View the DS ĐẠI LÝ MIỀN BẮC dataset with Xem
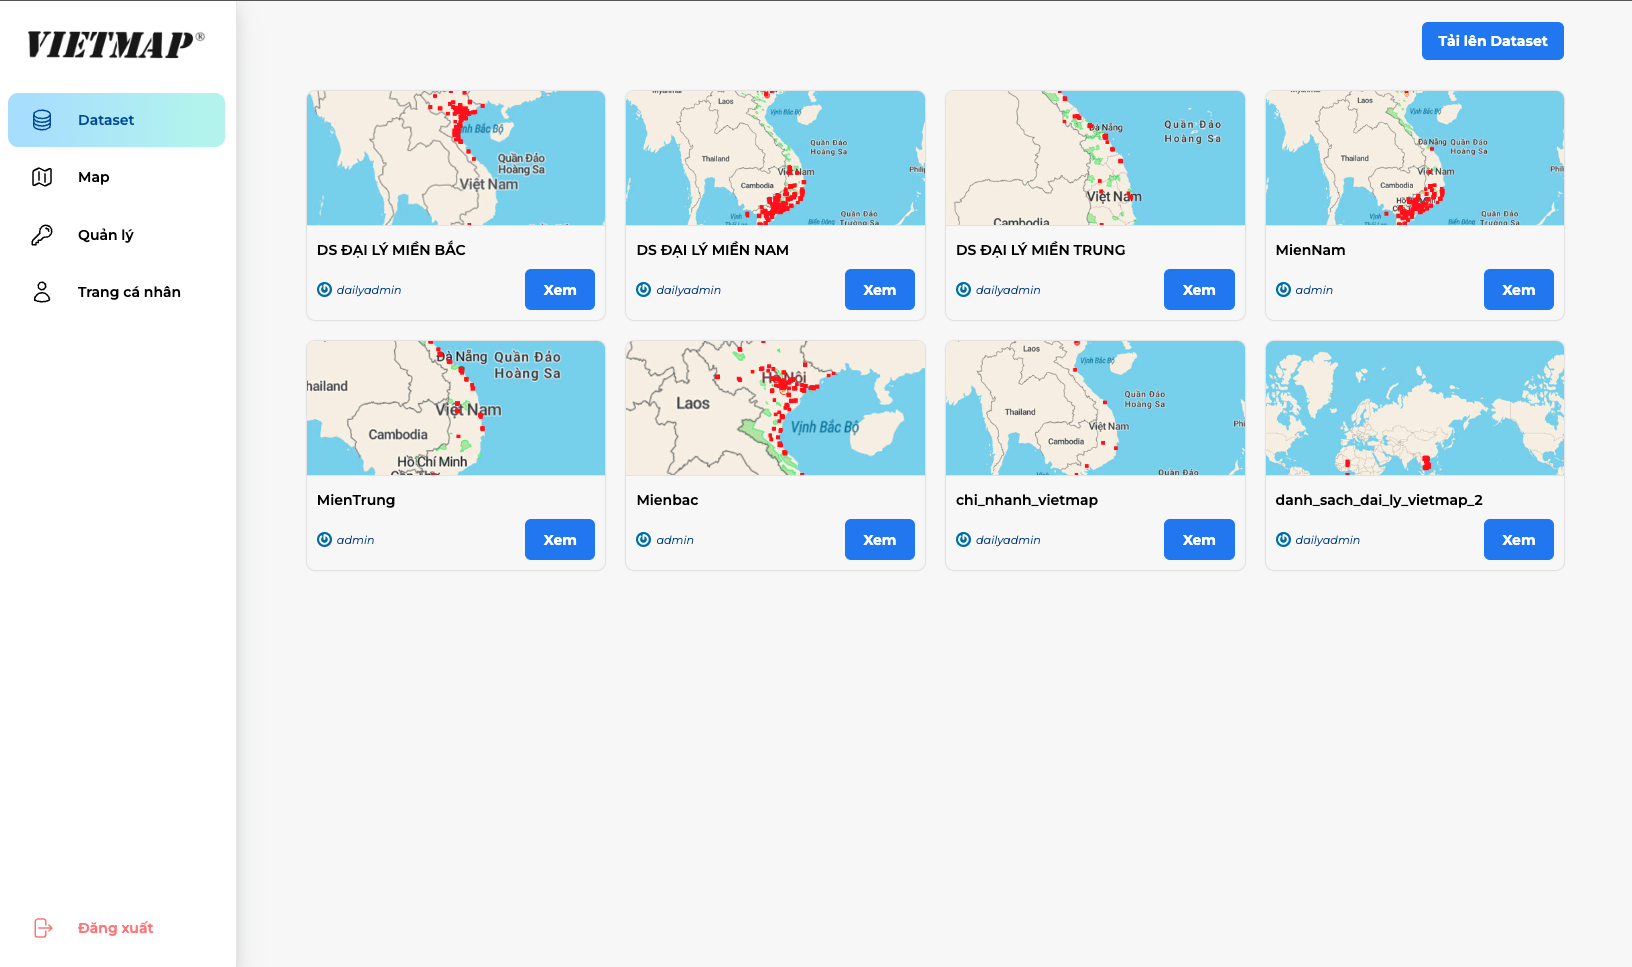 click(x=560, y=290)
